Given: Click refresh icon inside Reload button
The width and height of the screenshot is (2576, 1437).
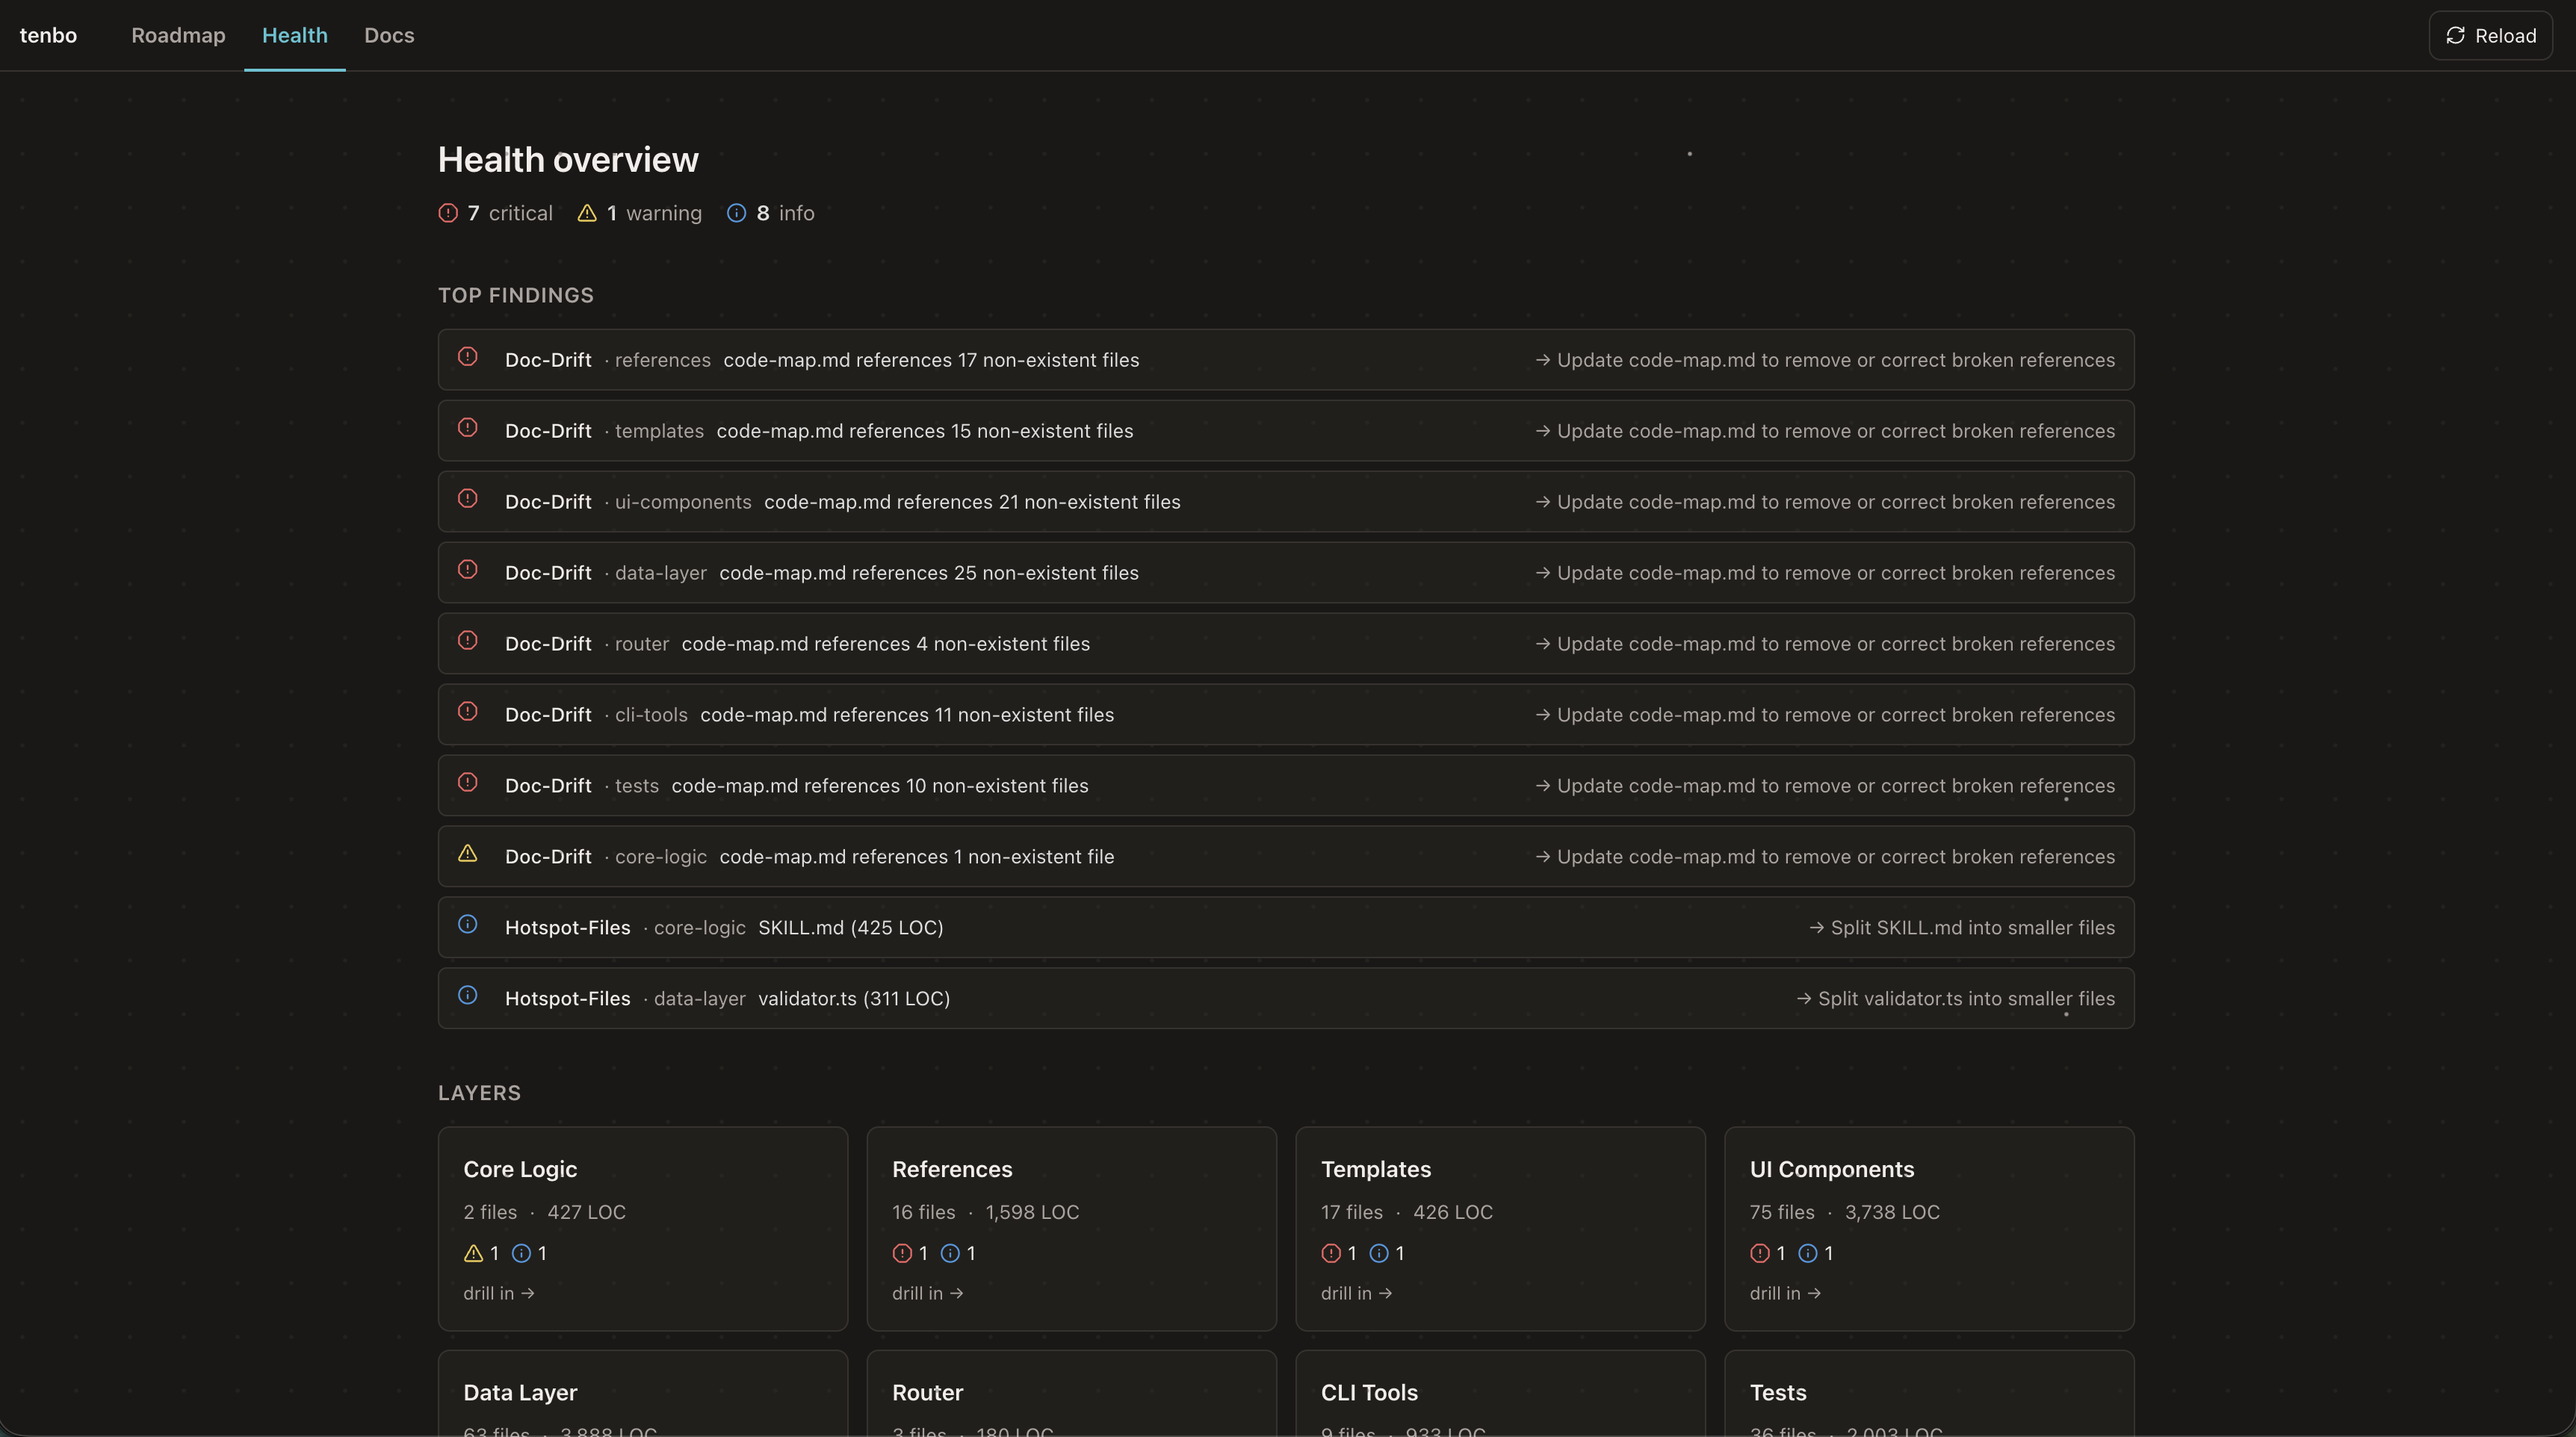Looking at the screenshot, I should click(x=2456, y=36).
